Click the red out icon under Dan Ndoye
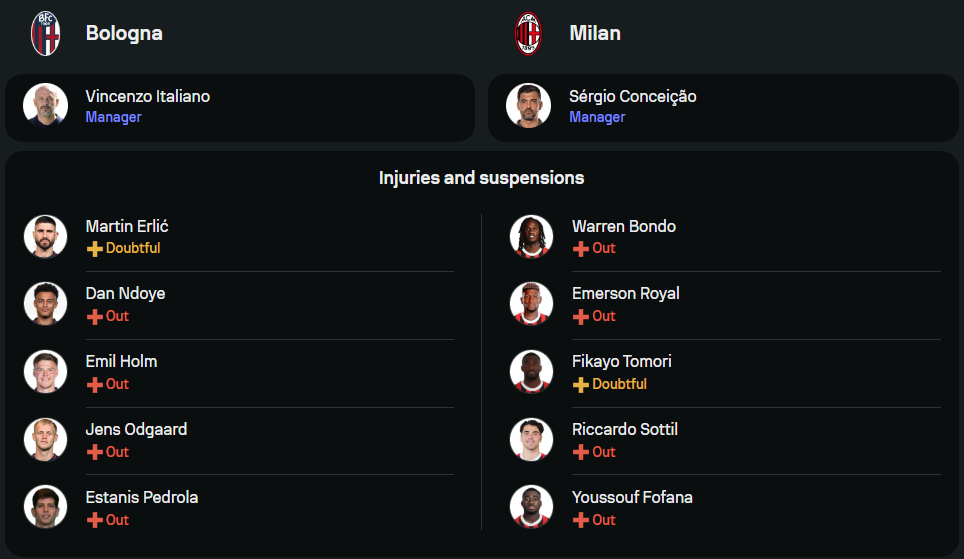Screen dimensions: 964x559 pyautogui.click(x=95, y=317)
